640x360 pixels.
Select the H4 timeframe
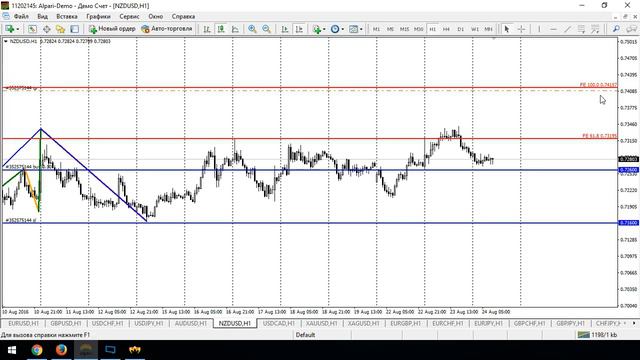click(x=446, y=29)
